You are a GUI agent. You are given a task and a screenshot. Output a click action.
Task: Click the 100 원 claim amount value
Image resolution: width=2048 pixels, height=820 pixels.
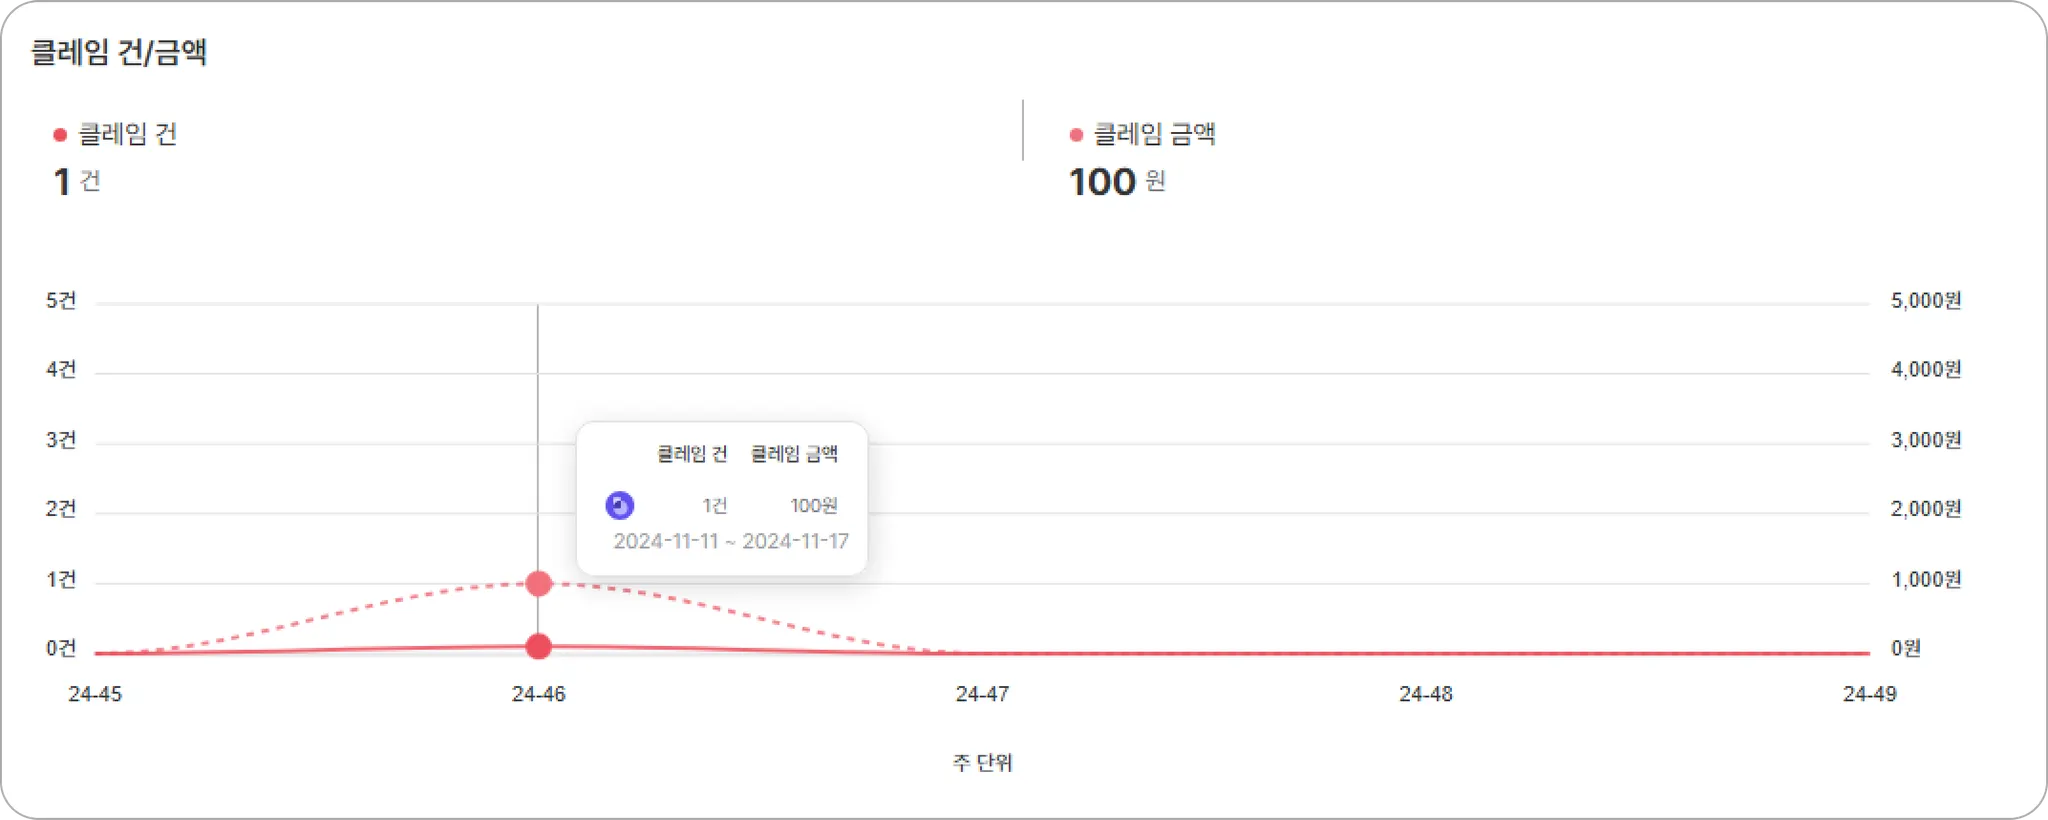point(1117,182)
